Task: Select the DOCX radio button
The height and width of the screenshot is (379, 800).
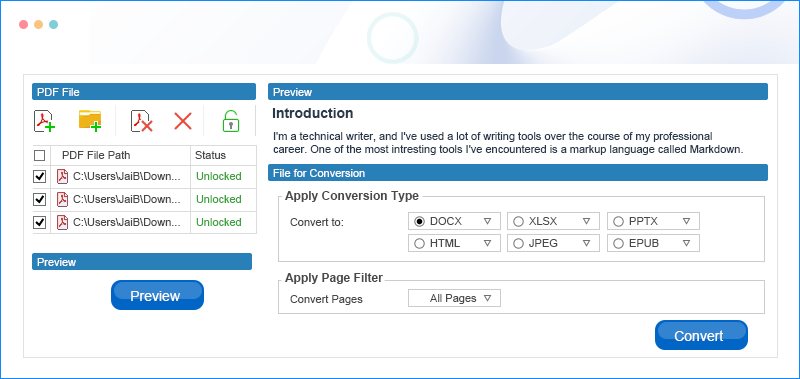Action: tap(419, 221)
